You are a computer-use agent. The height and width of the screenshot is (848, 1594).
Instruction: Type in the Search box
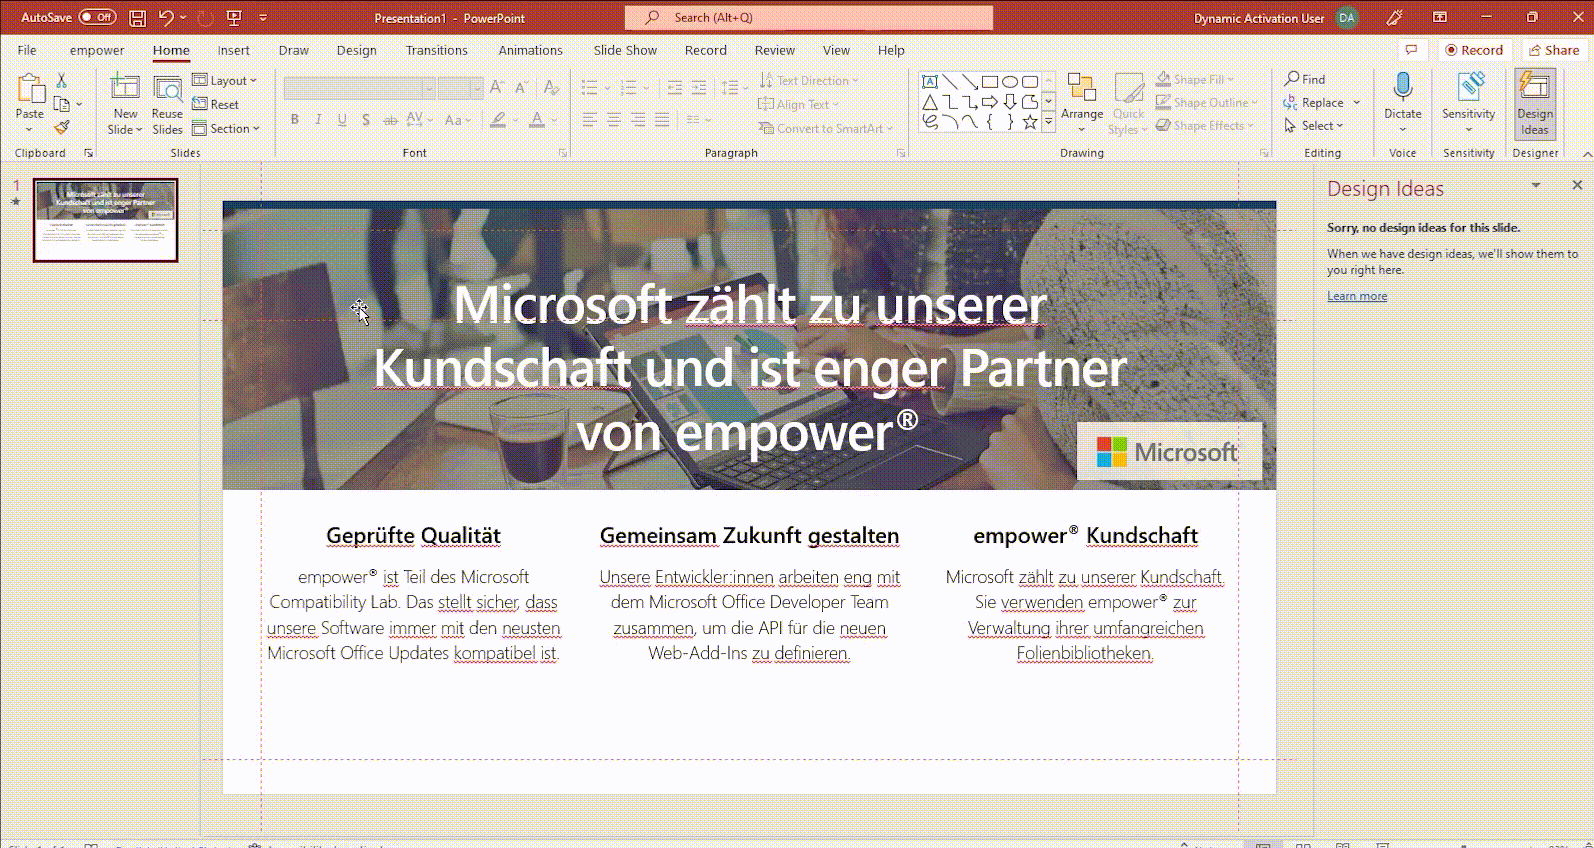point(808,18)
